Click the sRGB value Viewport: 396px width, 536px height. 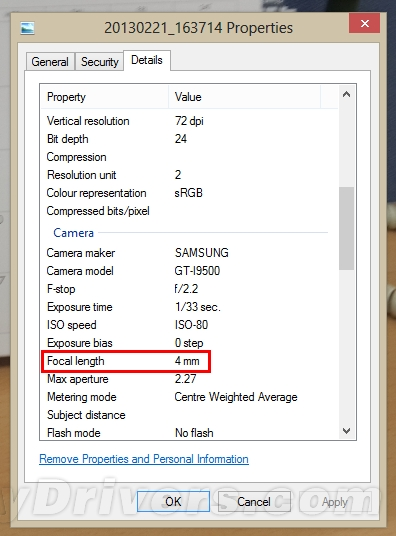click(188, 193)
